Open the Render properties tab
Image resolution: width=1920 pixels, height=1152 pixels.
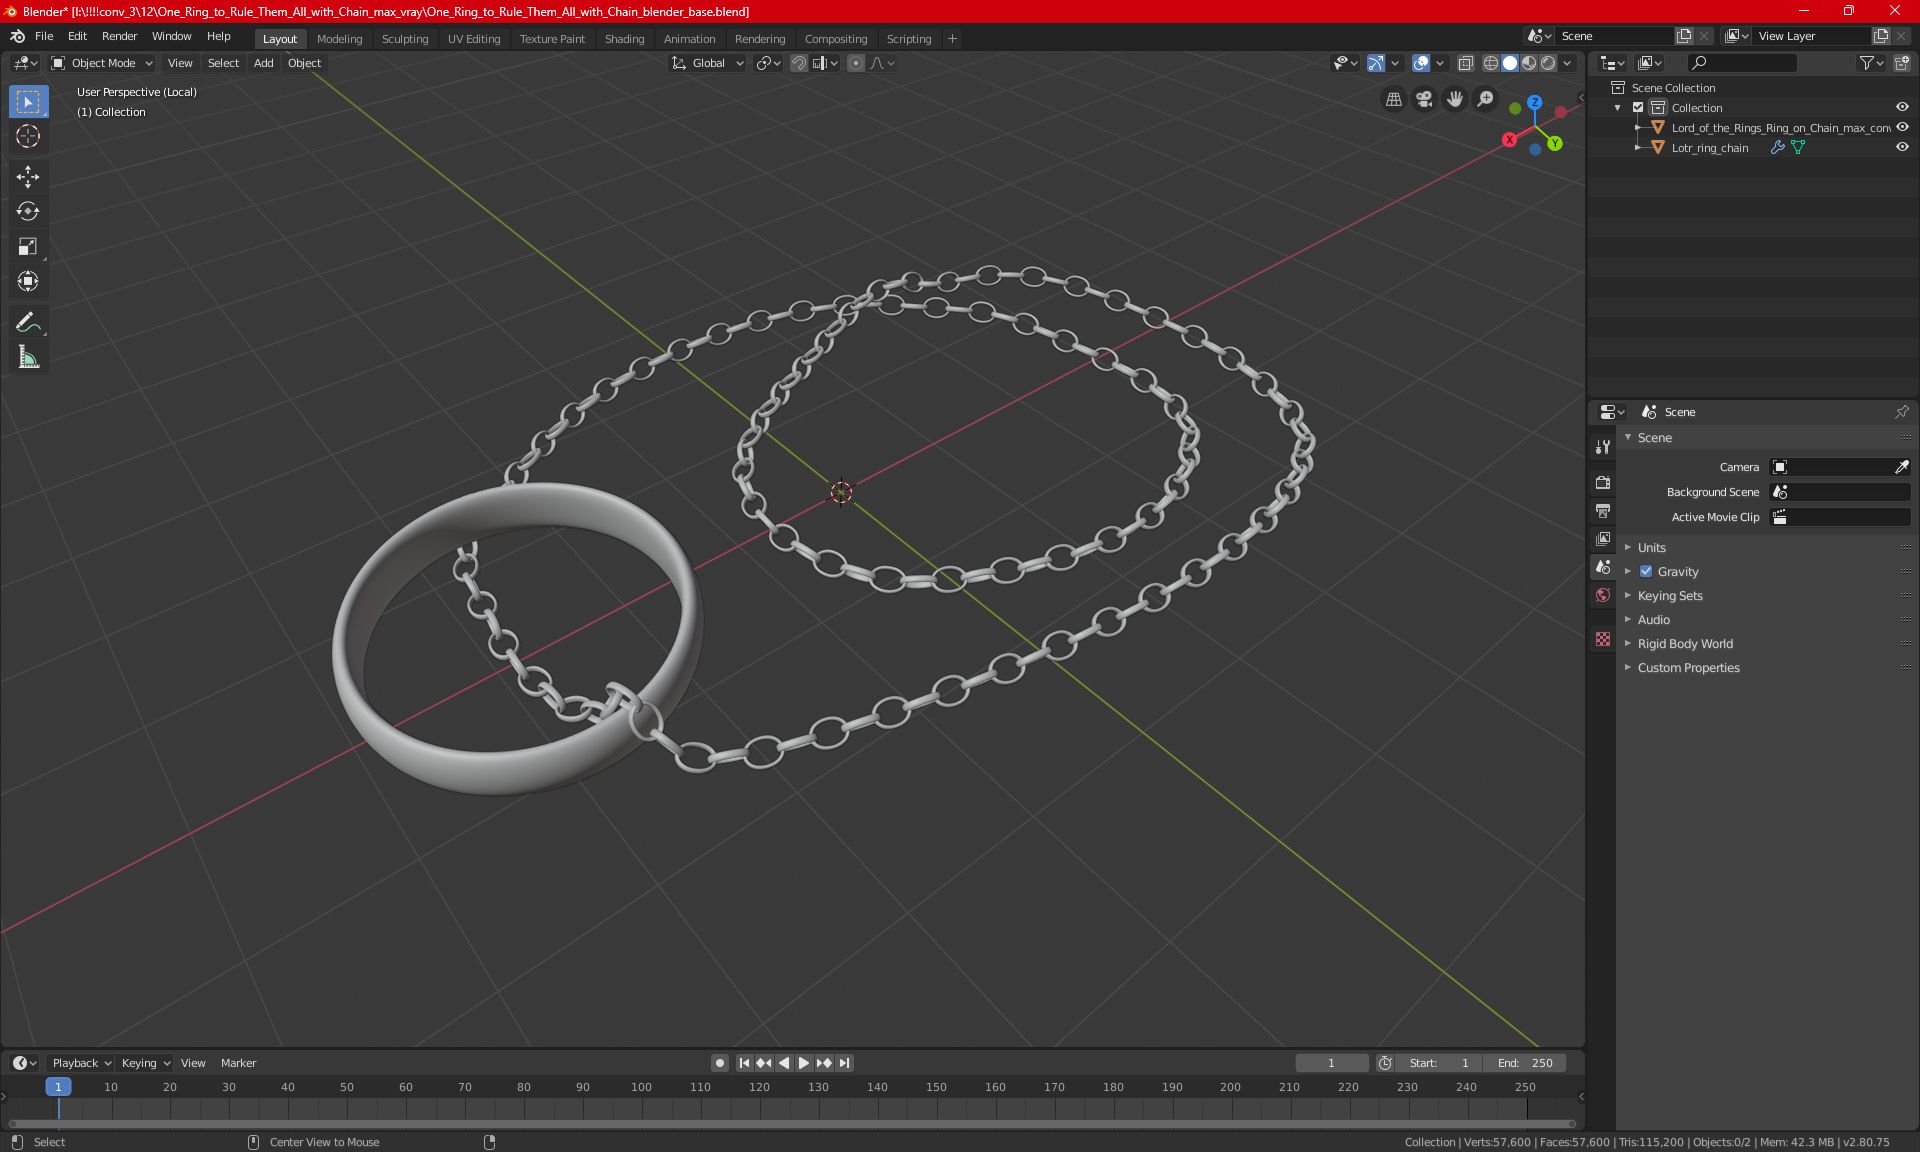1603,482
